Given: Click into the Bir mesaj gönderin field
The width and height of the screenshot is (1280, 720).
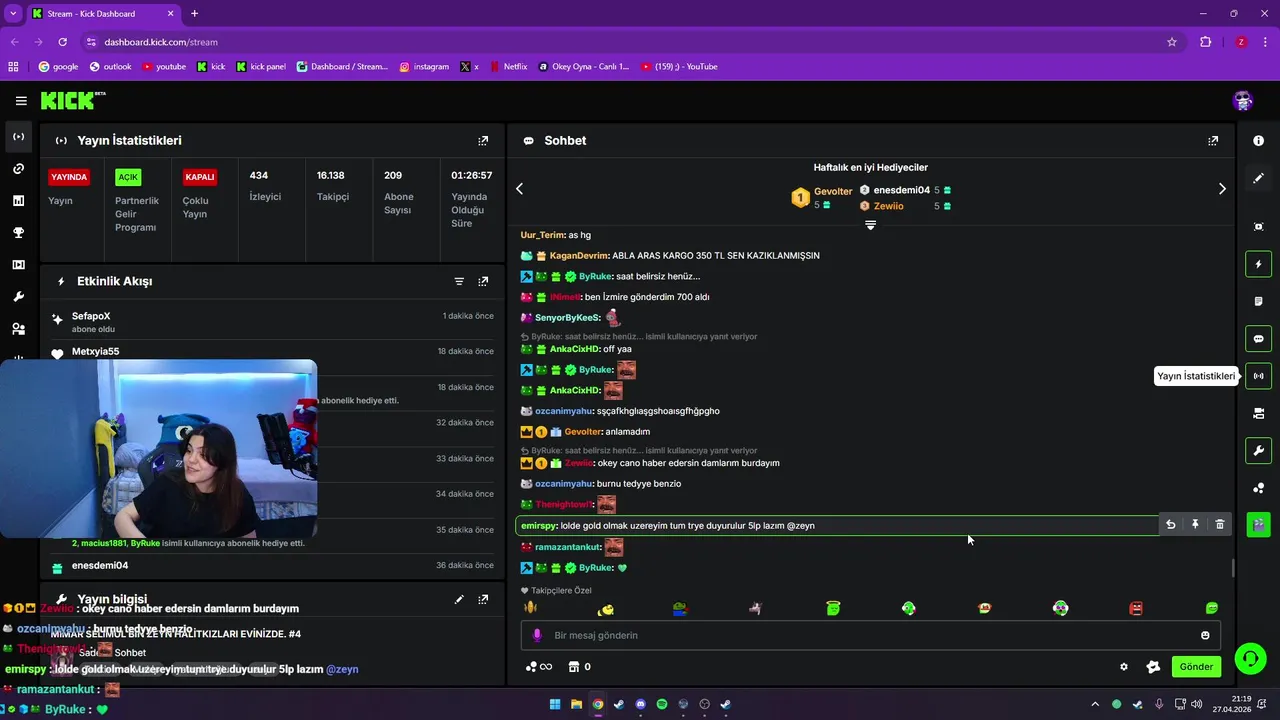Looking at the screenshot, I should 870,635.
